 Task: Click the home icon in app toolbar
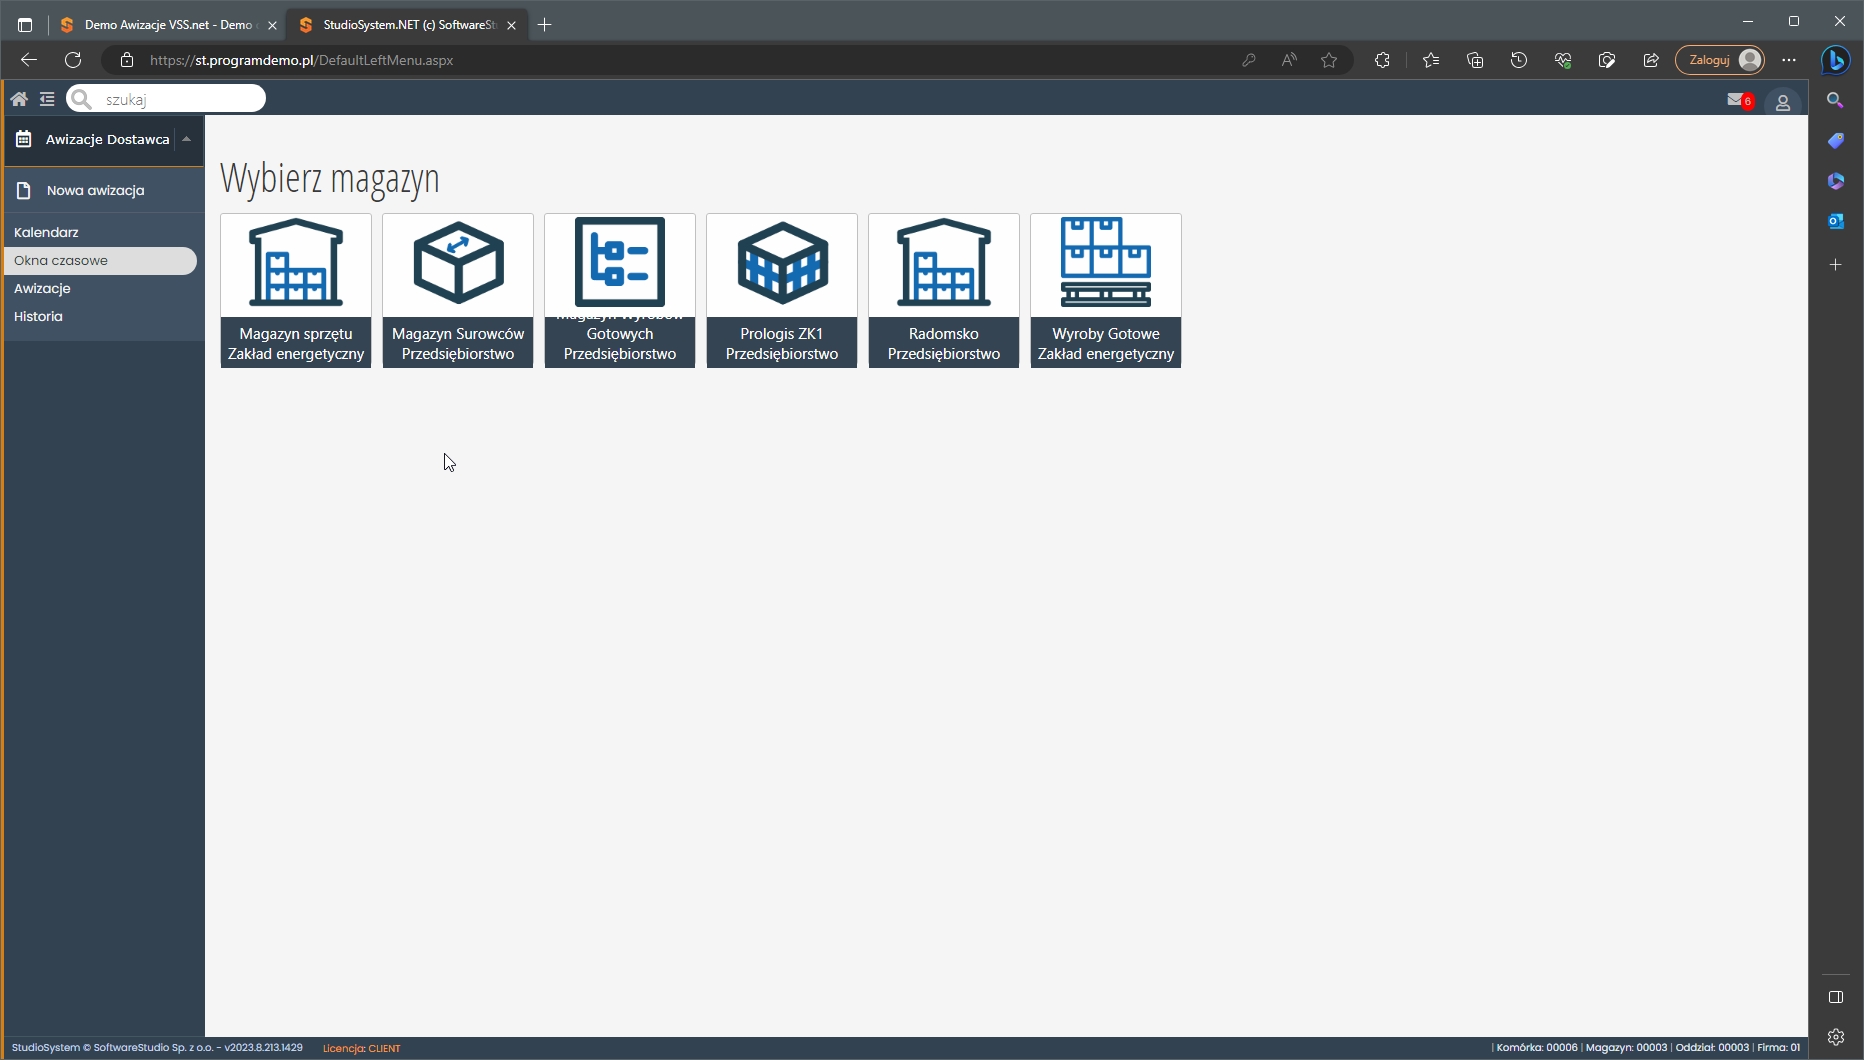tap(19, 99)
